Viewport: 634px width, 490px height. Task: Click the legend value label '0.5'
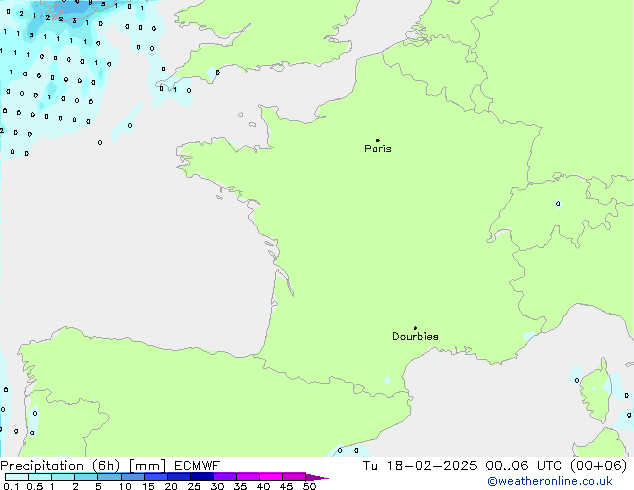tap(35, 486)
